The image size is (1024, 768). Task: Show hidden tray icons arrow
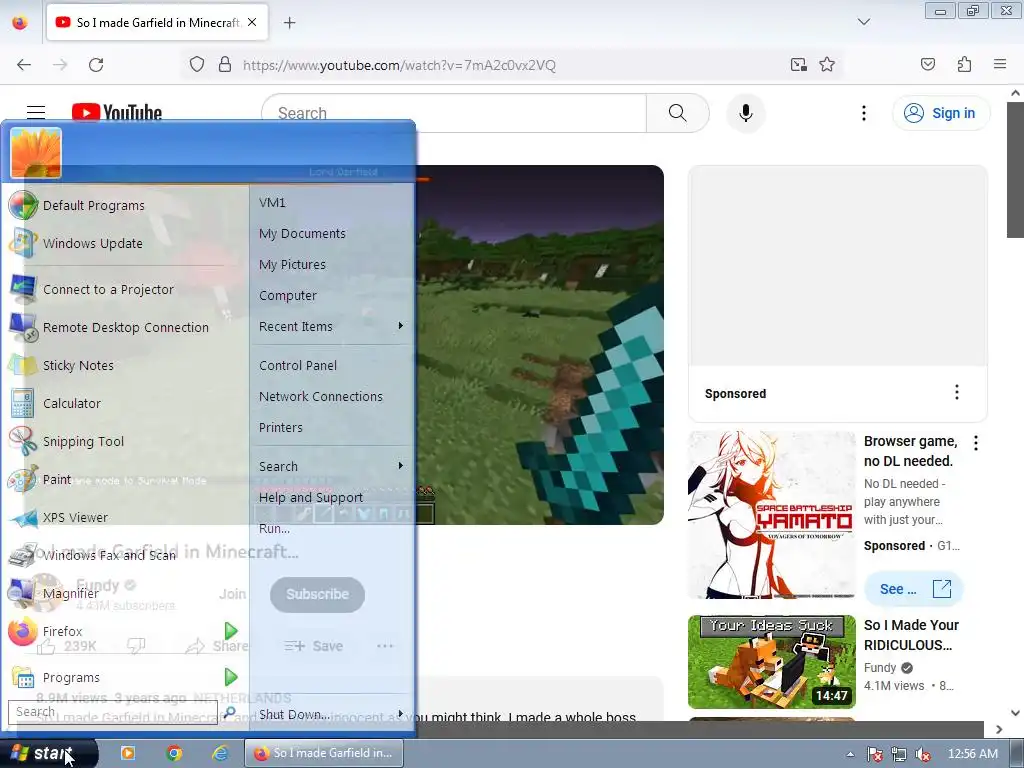pos(850,754)
